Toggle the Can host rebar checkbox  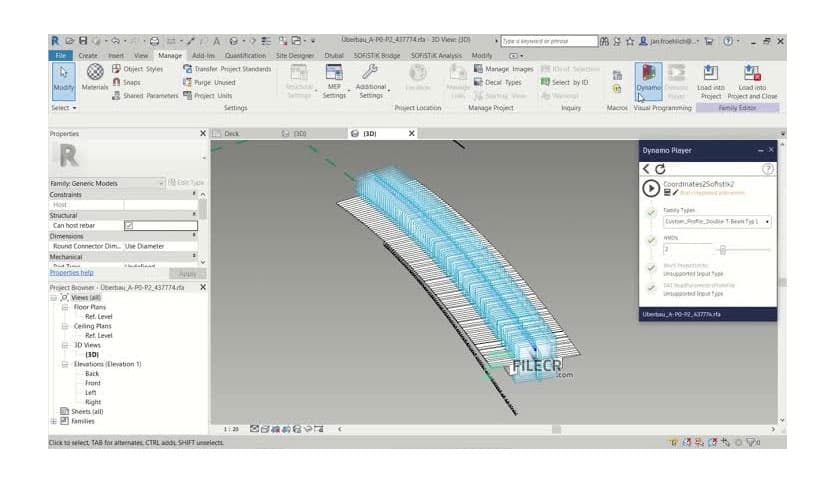(x=128, y=225)
